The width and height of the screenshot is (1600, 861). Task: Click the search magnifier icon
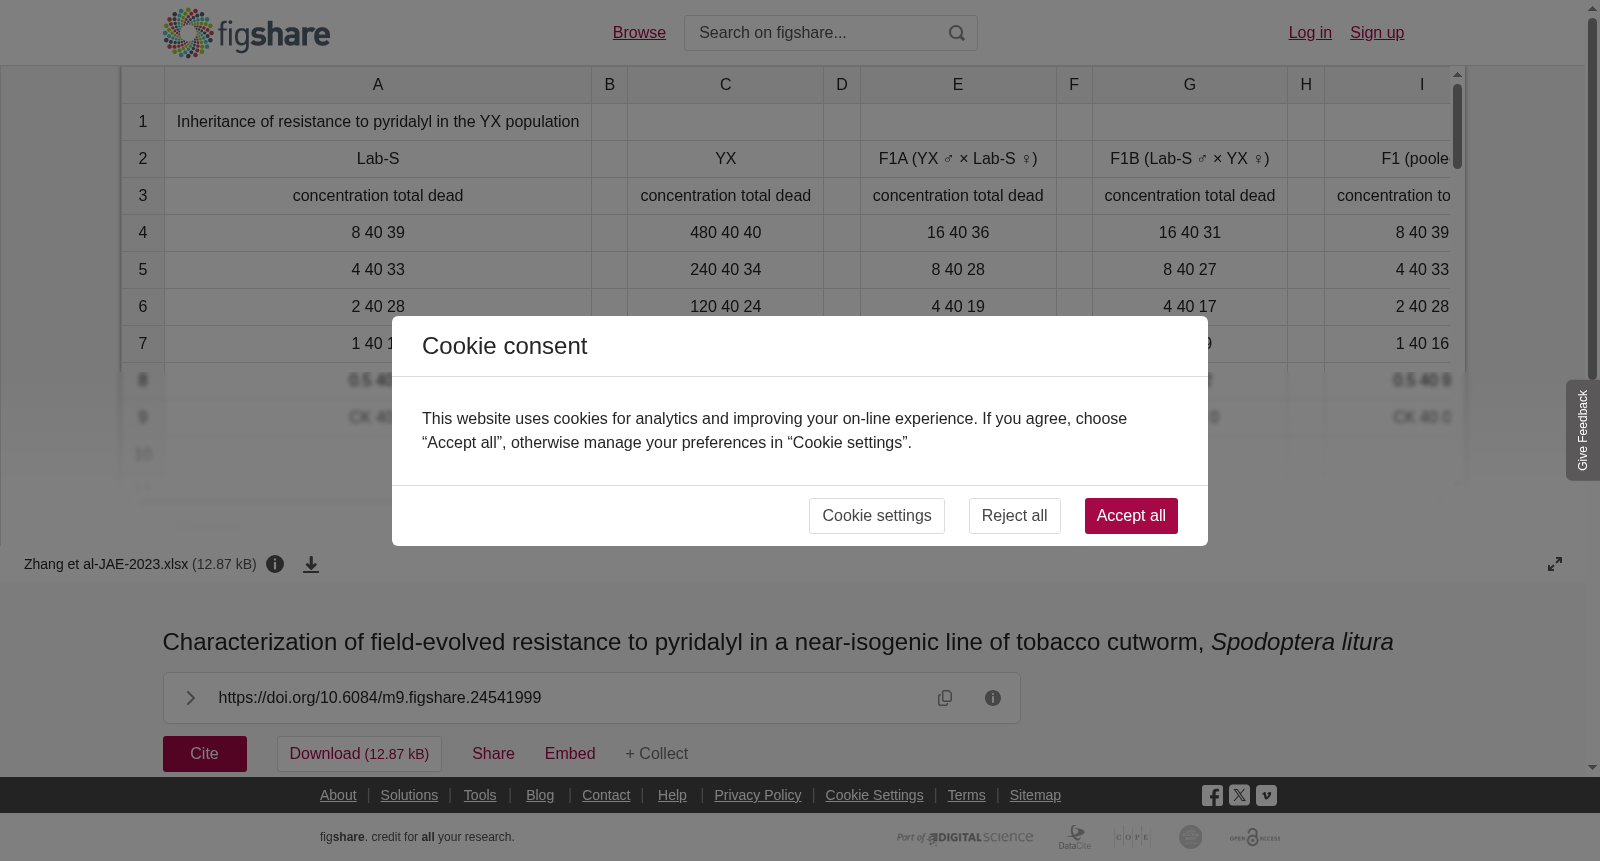click(957, 33)
